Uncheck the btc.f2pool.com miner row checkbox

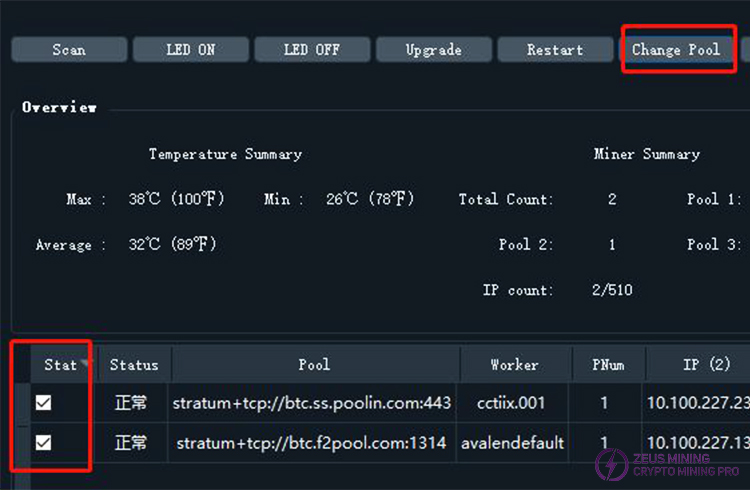(44, 442)
